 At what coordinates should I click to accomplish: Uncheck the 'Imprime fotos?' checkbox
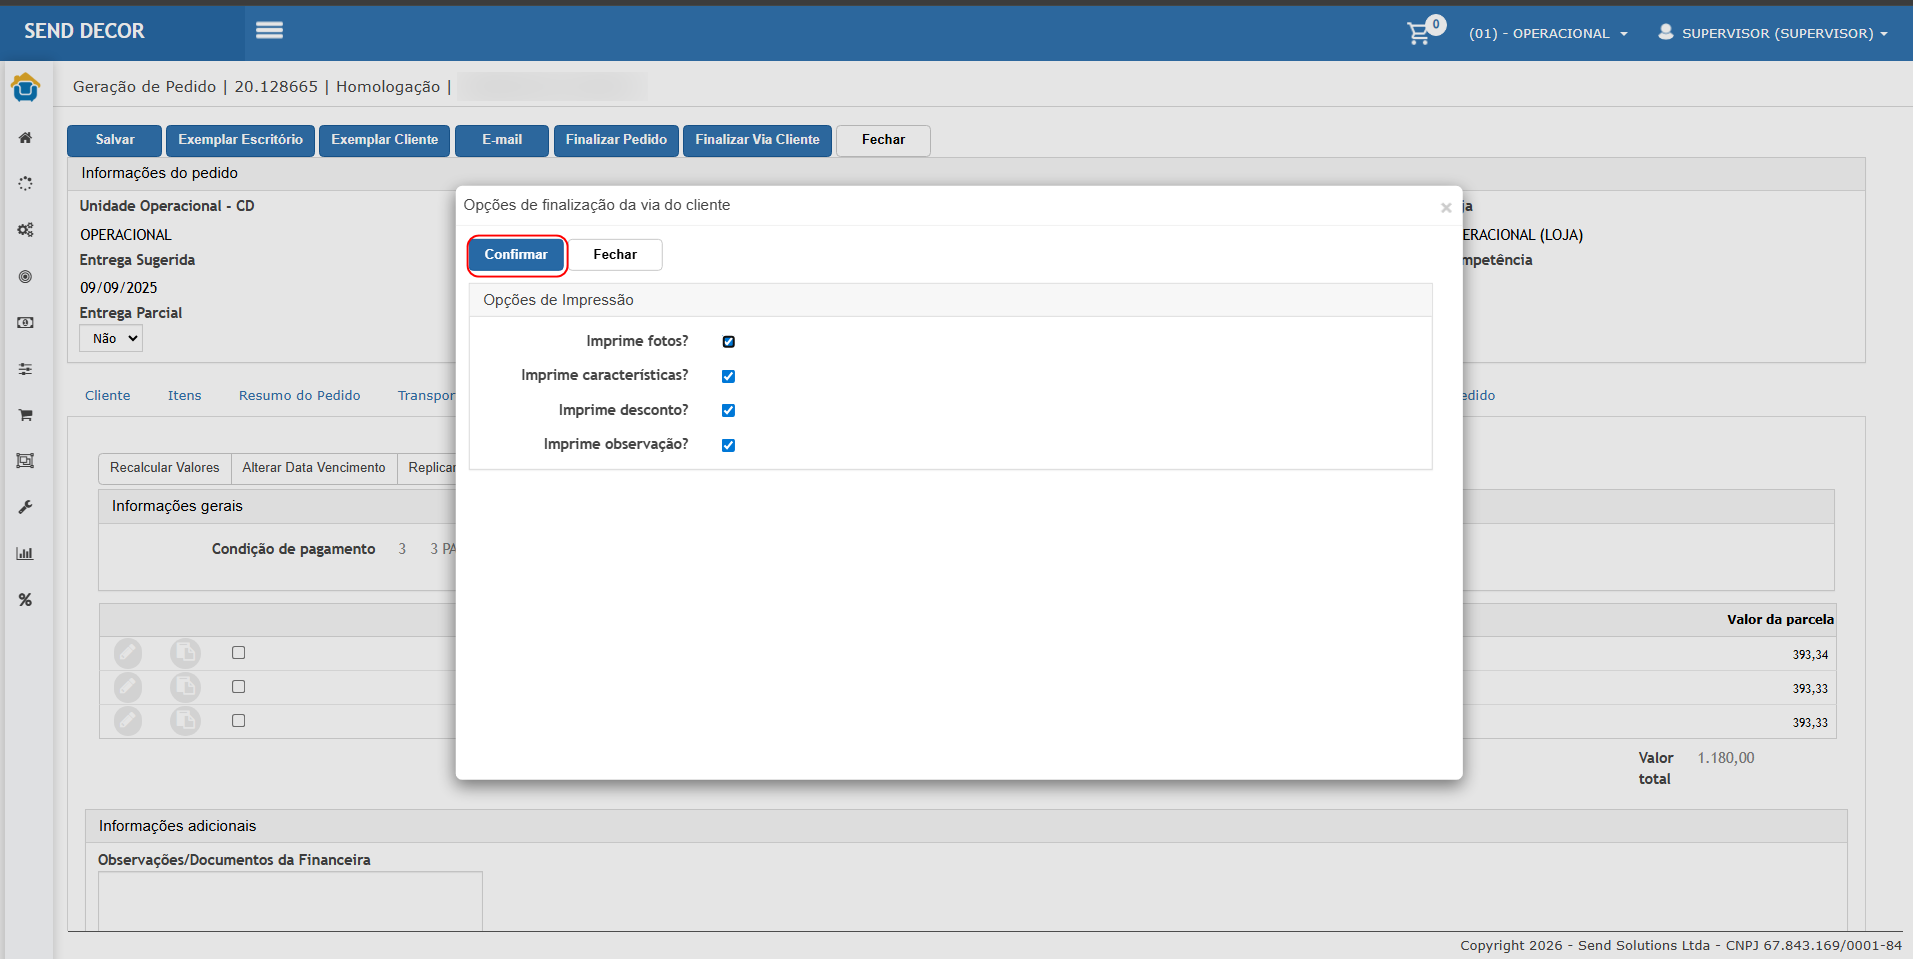(x=728, y=342)
